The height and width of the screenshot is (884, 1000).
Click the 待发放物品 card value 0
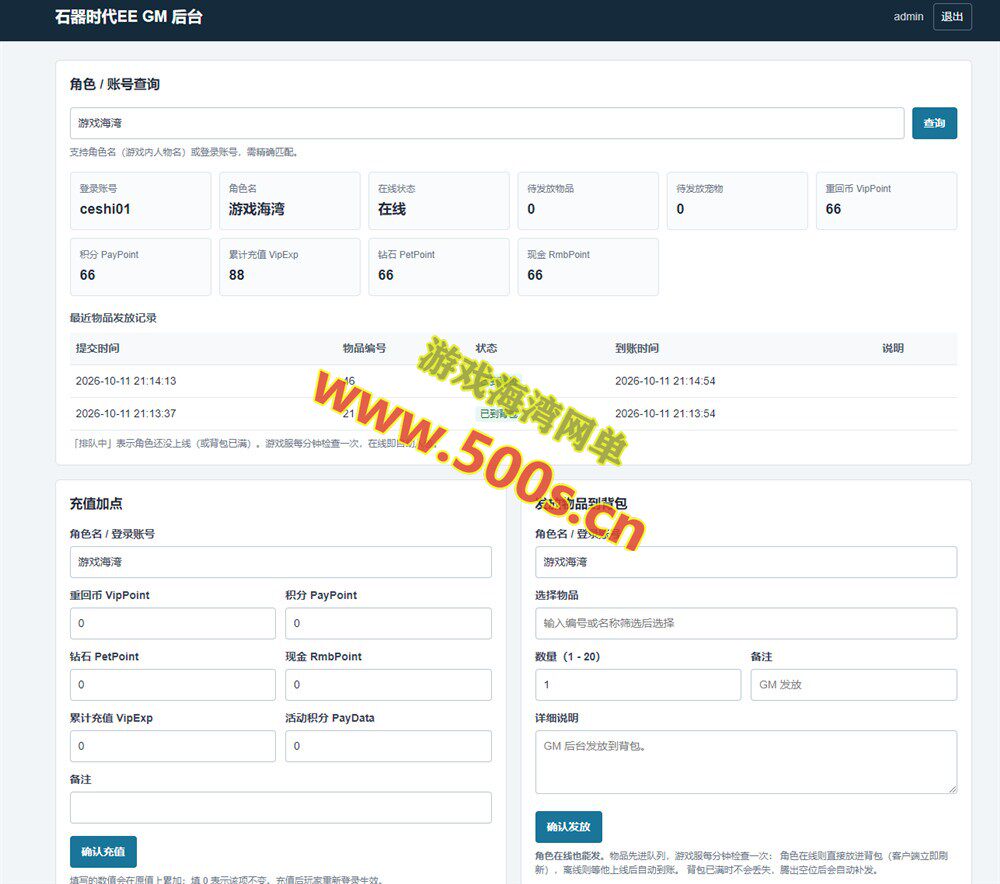coord(531,209)
